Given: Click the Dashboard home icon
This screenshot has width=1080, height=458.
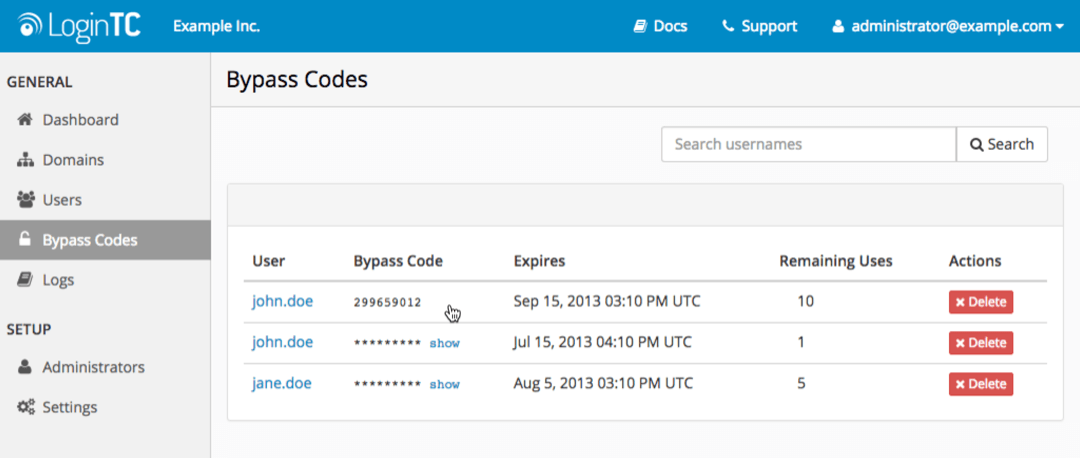Looking at the screenshot, I should tap(25, 120).
